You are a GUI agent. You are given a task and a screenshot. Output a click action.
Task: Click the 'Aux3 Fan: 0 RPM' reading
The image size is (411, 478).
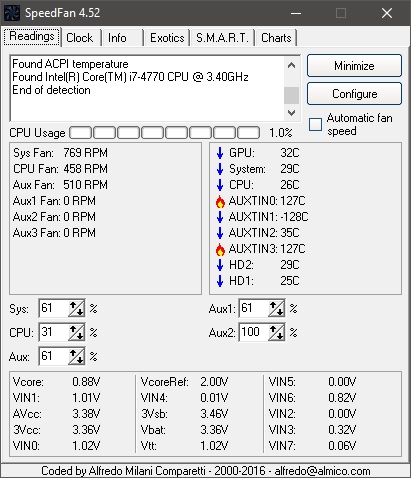click(54, 233)
